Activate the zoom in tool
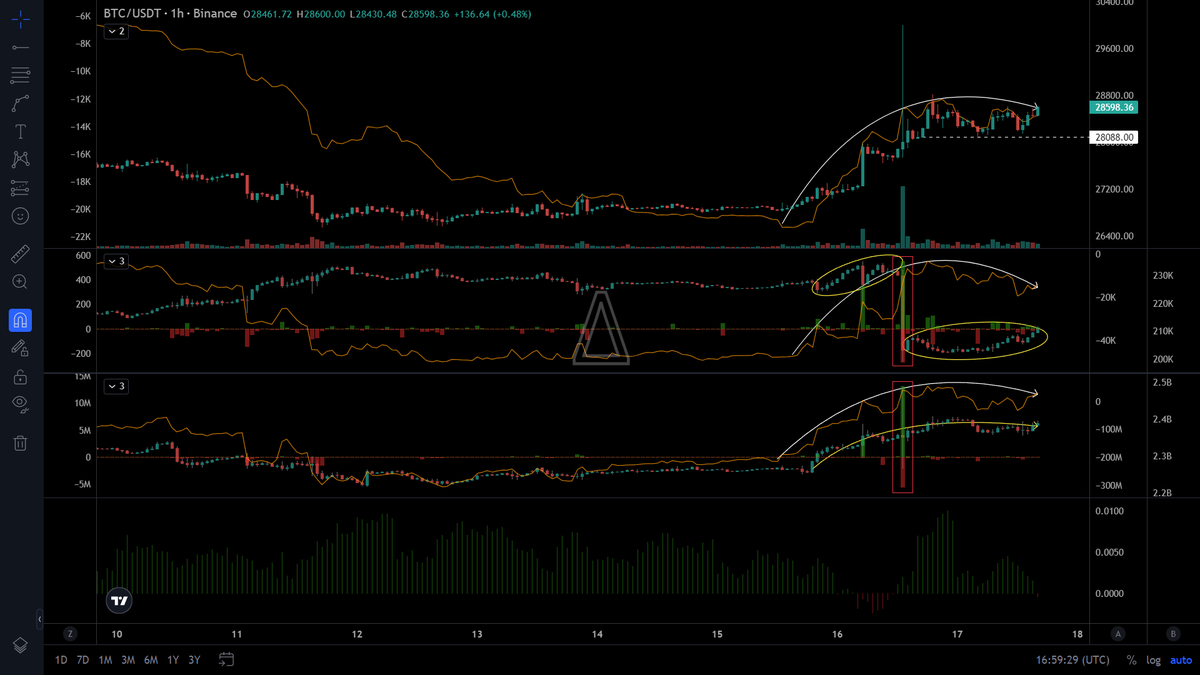This screenshot has width=1200, height=675. [20, 282]
